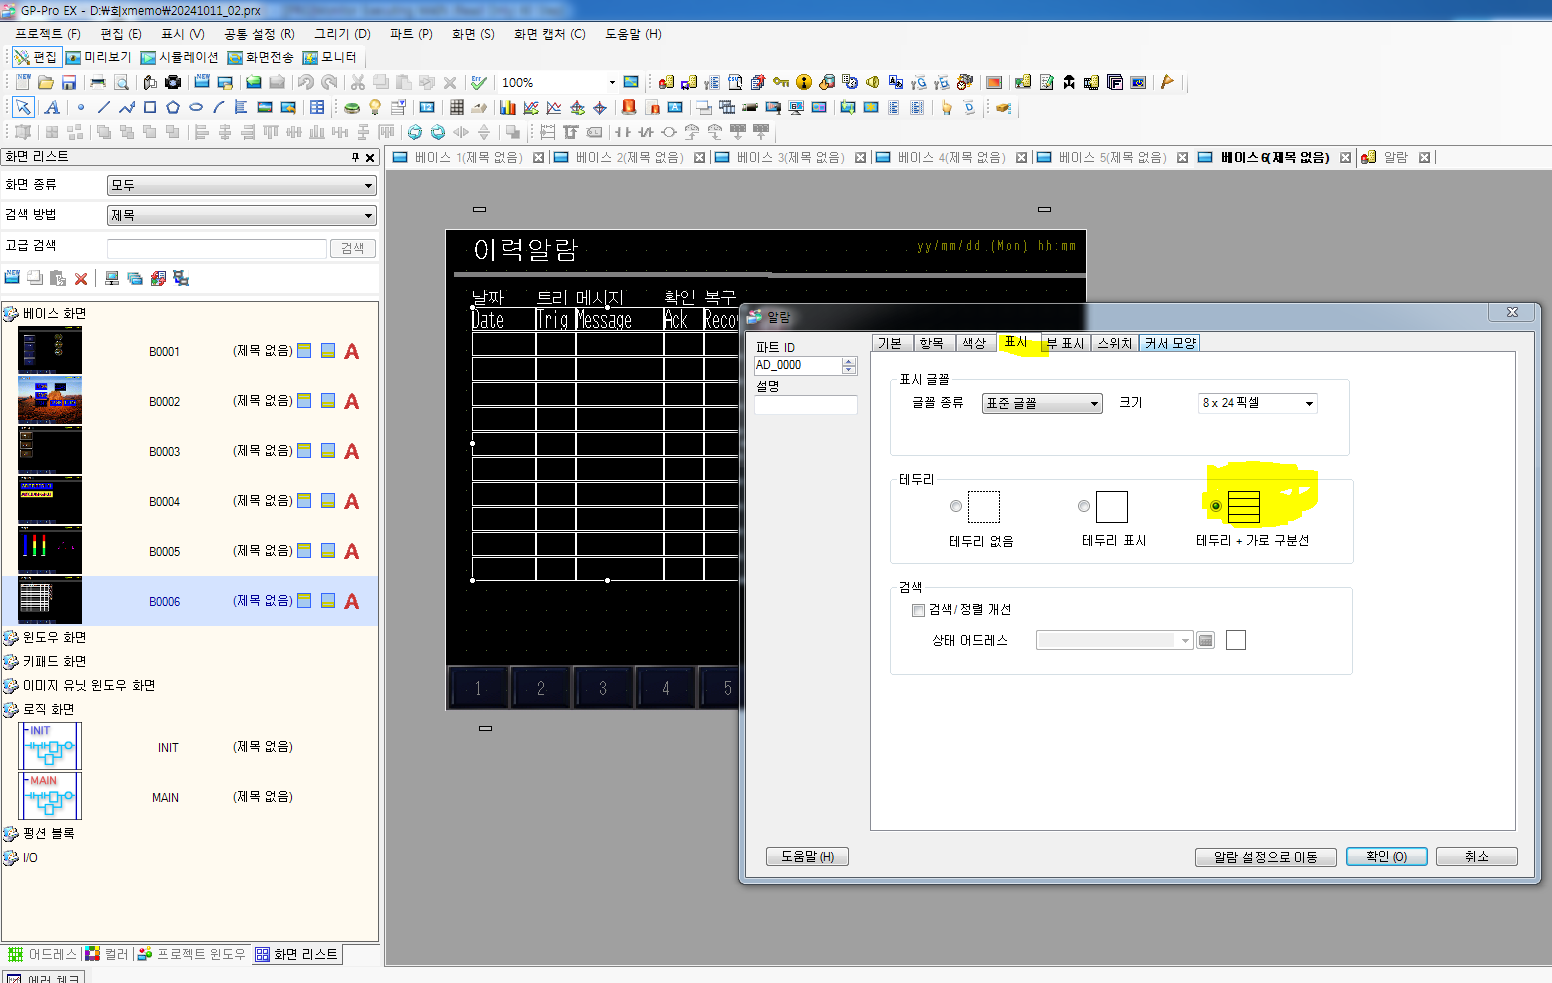Insert a lamp part (light bulb icon)

click(x=375, y=107)
